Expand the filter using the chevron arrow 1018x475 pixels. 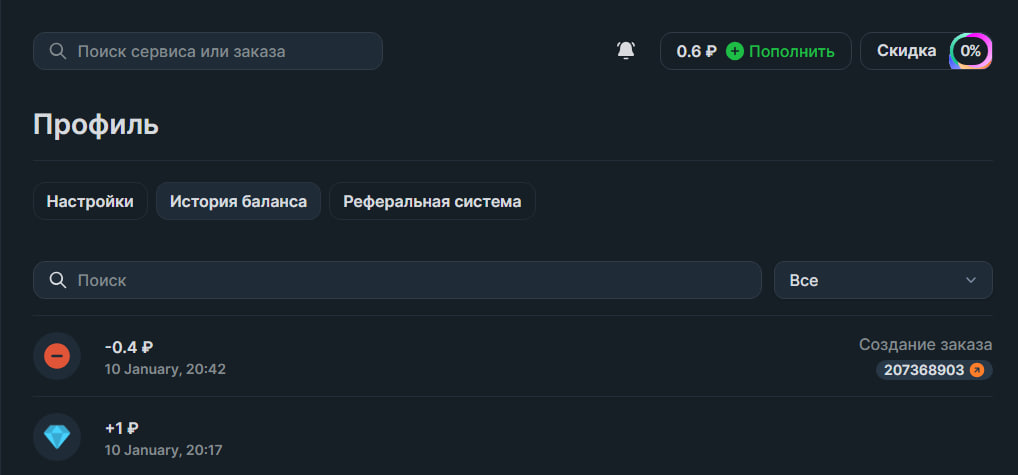pos(970,280)
